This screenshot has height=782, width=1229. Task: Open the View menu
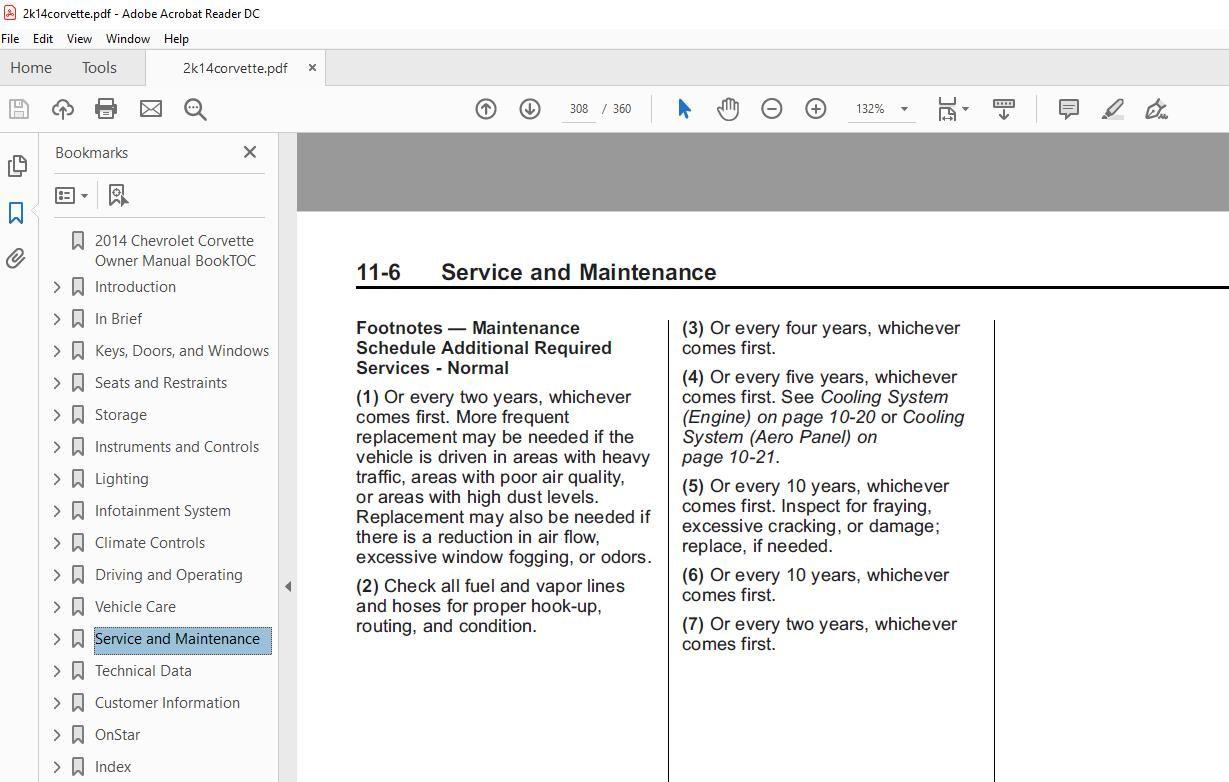[79, 39]
